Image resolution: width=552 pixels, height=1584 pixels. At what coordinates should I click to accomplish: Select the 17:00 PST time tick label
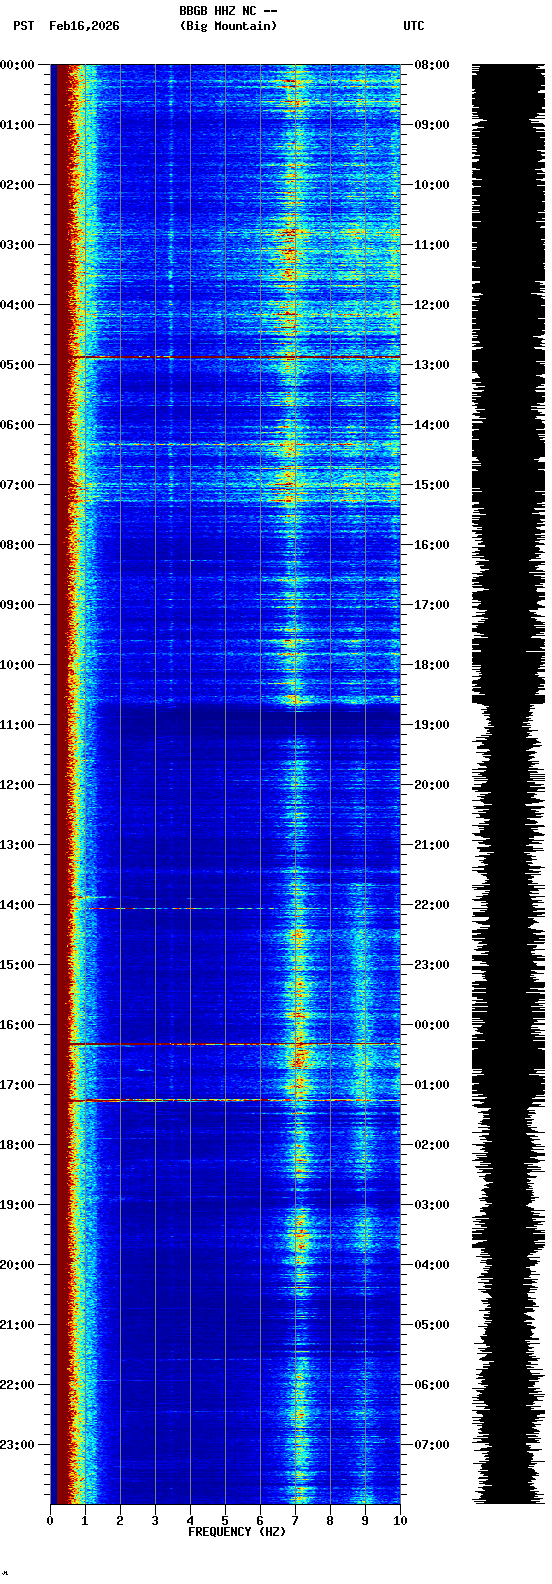(x=17, y=1085)
